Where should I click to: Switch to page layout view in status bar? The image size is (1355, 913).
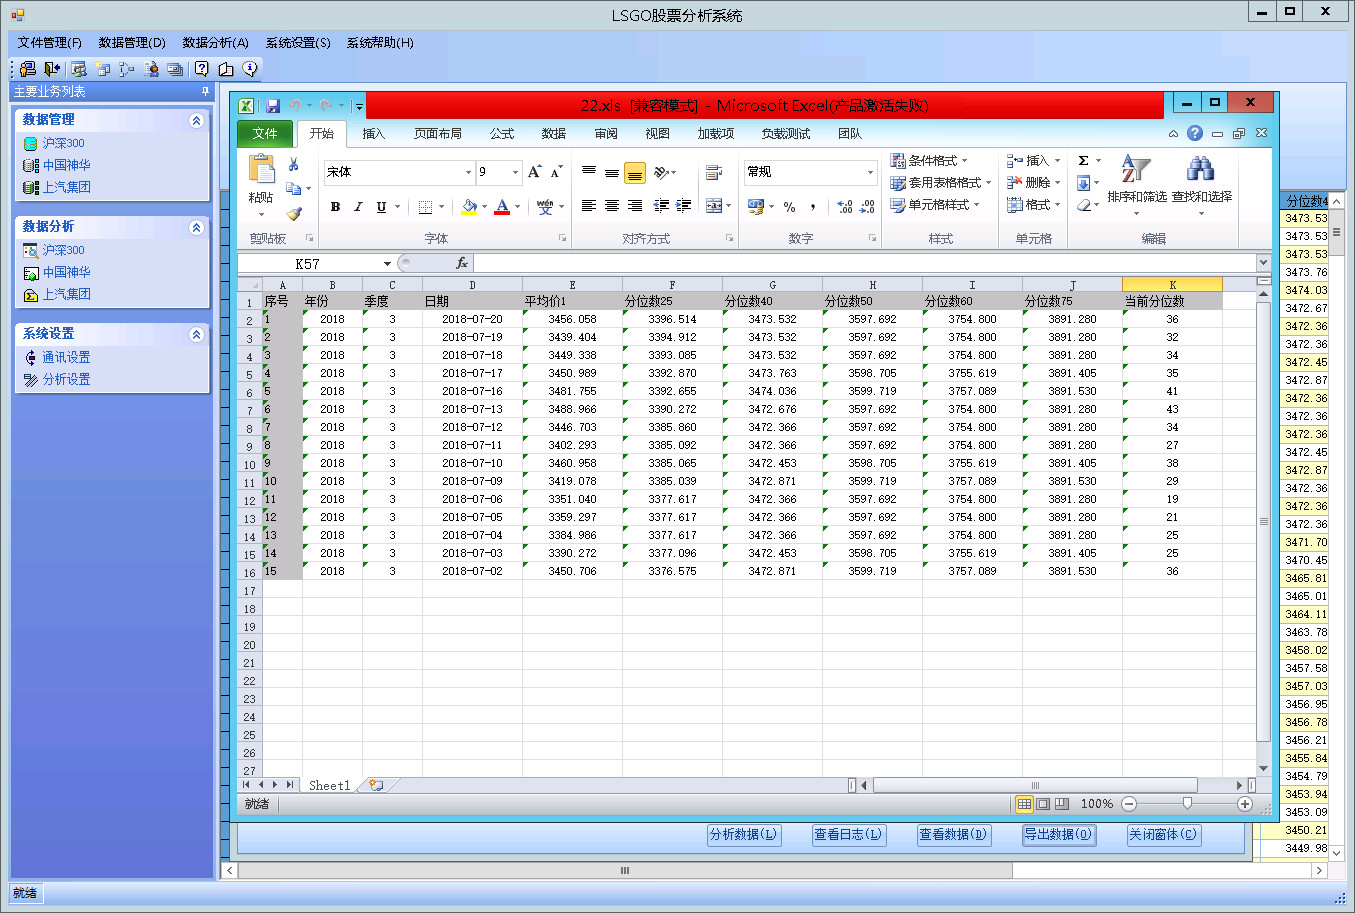[1043, 804]
